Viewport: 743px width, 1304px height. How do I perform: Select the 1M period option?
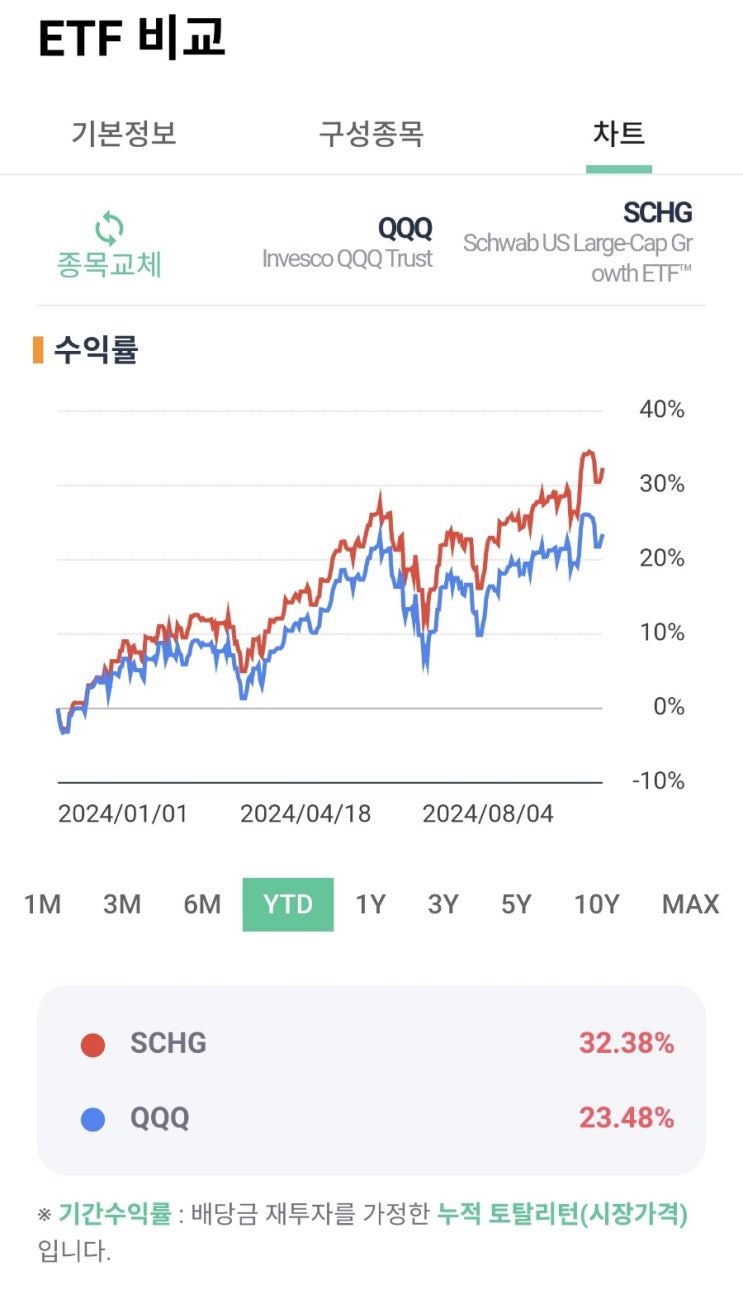click(x=42, y=905)
